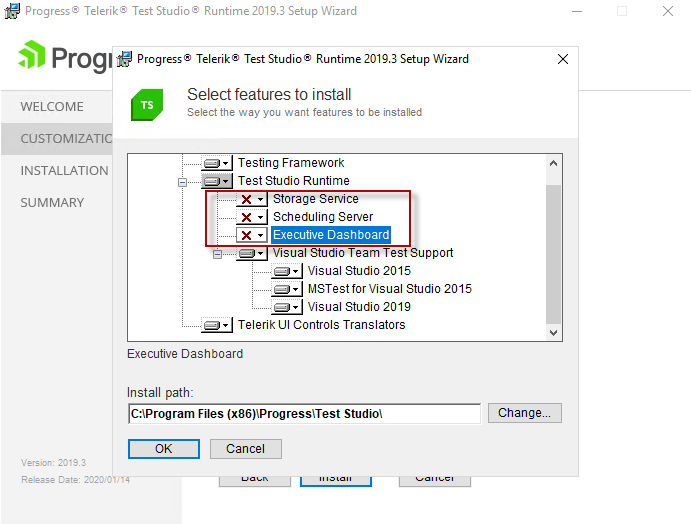Click the green TS logo icon
This screenshot has height=524, width=691.
147,104
